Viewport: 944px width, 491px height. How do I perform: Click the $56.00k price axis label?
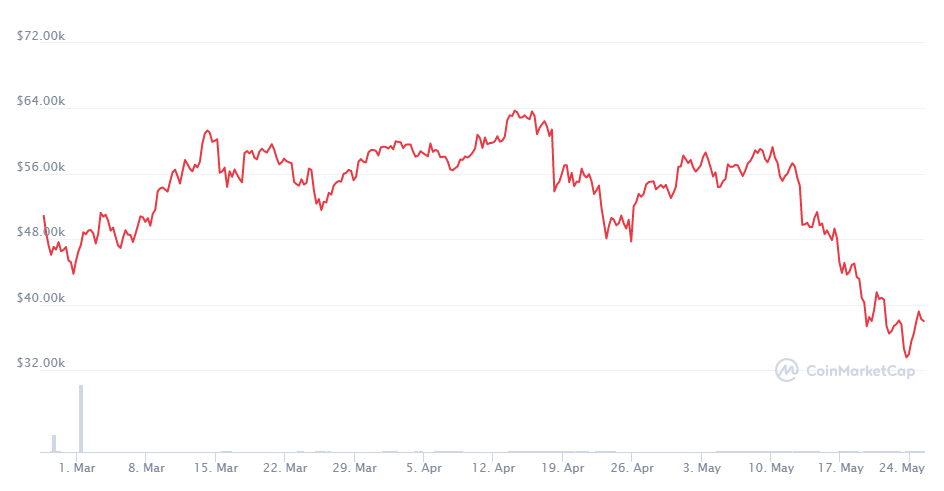pyautogui.click(x=42, y=167)
